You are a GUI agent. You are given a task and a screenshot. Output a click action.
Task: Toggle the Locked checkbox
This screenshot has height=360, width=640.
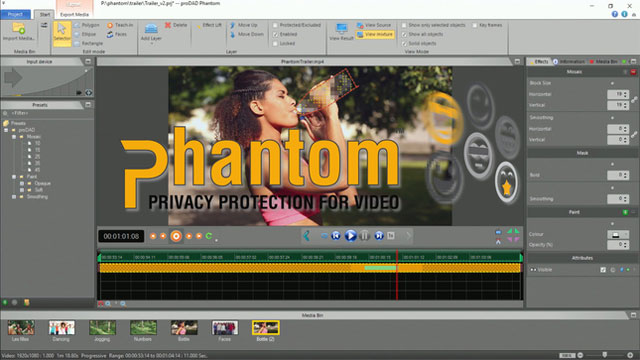tap(275, 43)
